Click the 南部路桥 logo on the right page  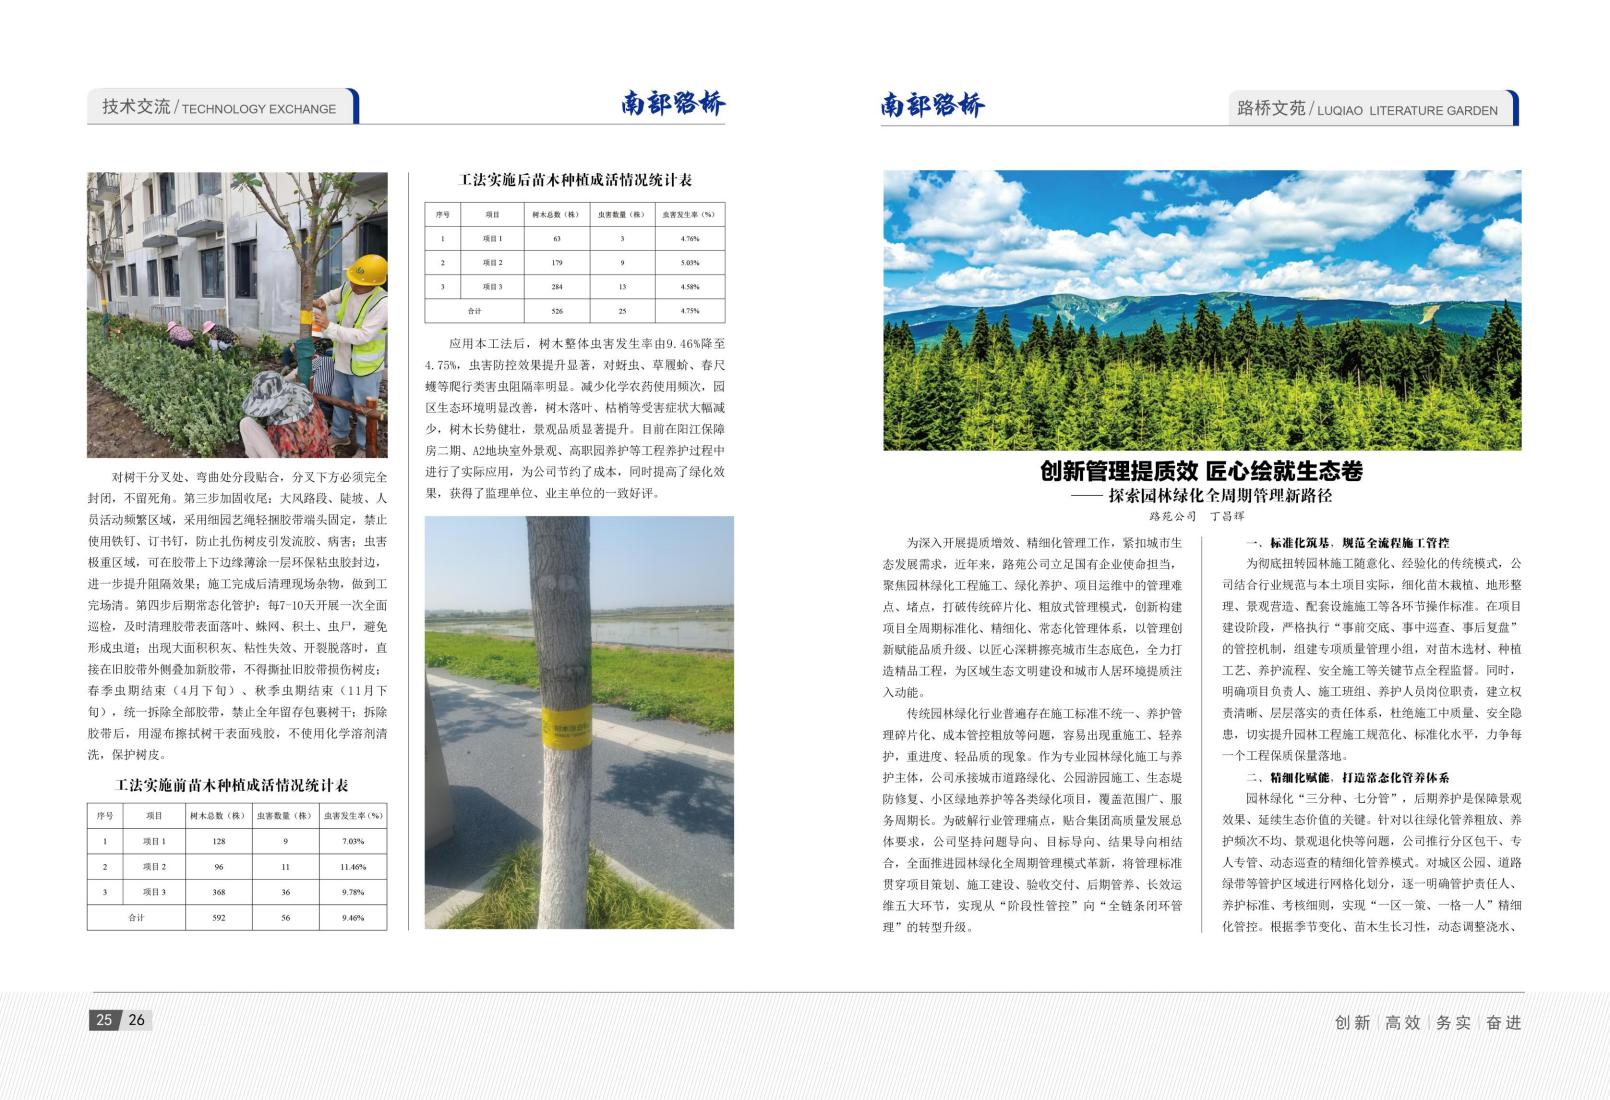click(x=933, y=105)
